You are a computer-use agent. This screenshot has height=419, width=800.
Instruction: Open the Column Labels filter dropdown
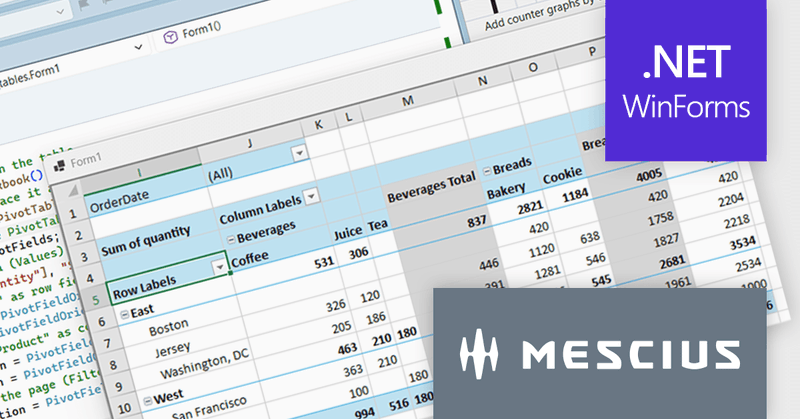pyautogui.click(x=310, y=195)
